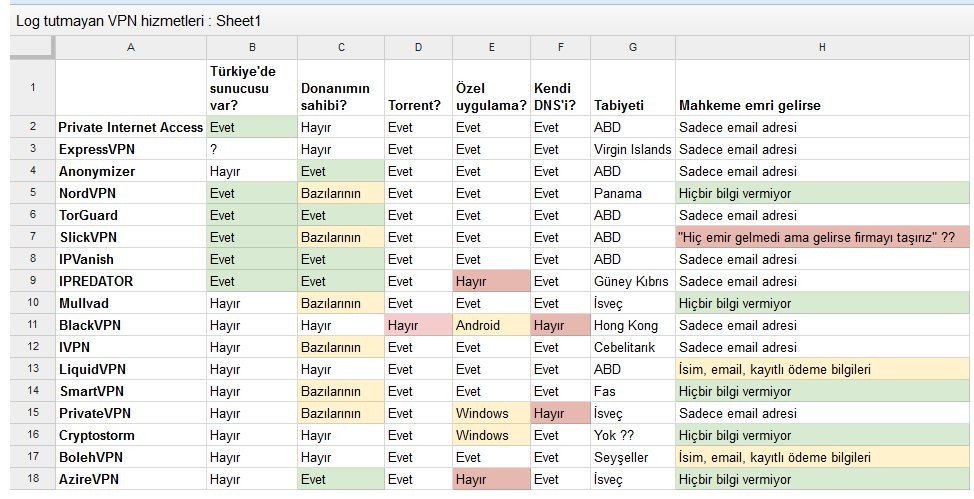The height and width of the screenshot is (499, 974).
Task: Click 'Torrent?' header cell
Action: click(418, 88)
